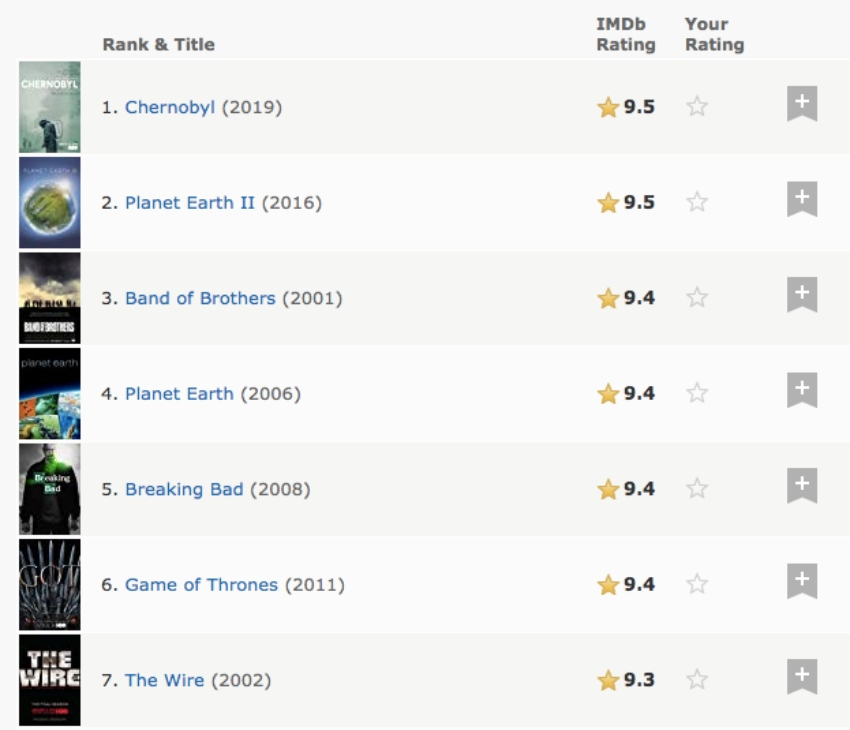The height and width of the screenshot is (730, 850).
Task: Go to Game of Thrones title page
Action: (x=201, y=585)
